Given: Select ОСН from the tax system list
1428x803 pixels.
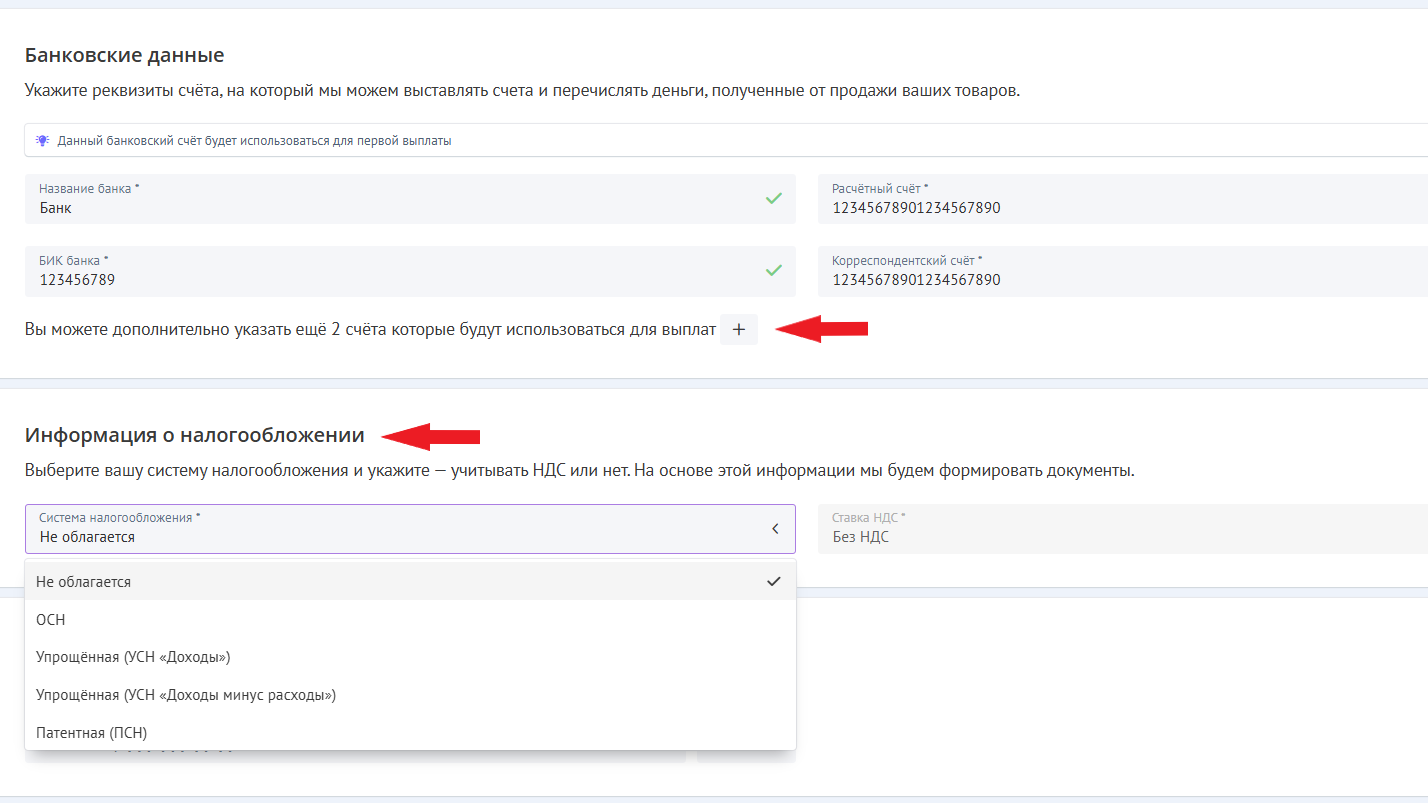Looking at the screenshot, I should pyautogui.click(x=51, y=620).
